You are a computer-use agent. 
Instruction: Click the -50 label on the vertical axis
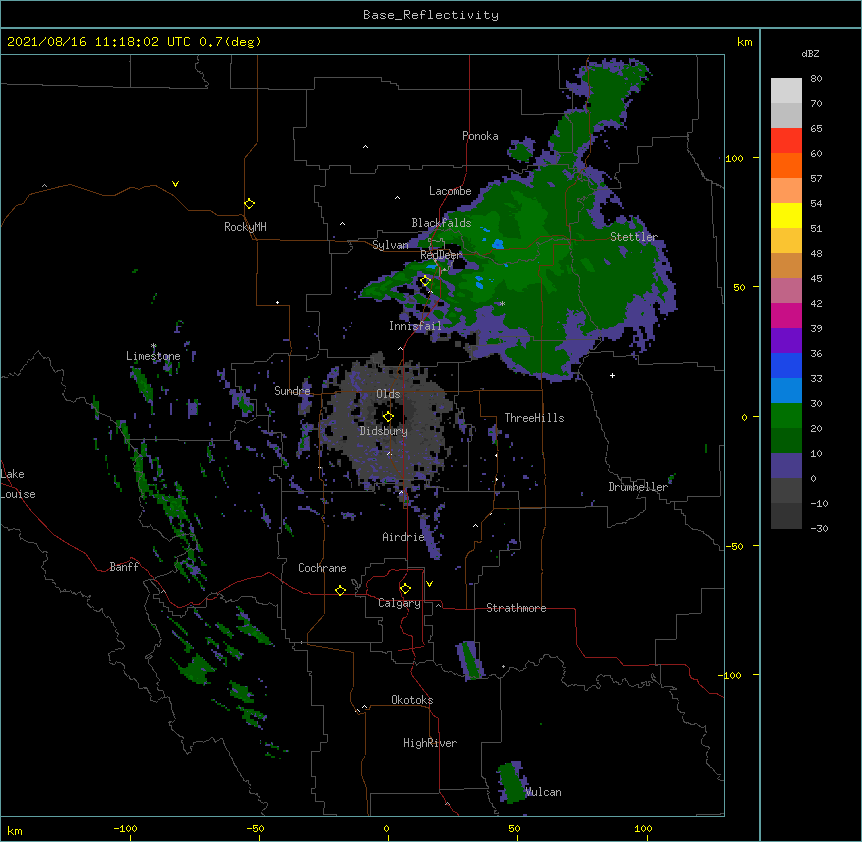(734, 546)
